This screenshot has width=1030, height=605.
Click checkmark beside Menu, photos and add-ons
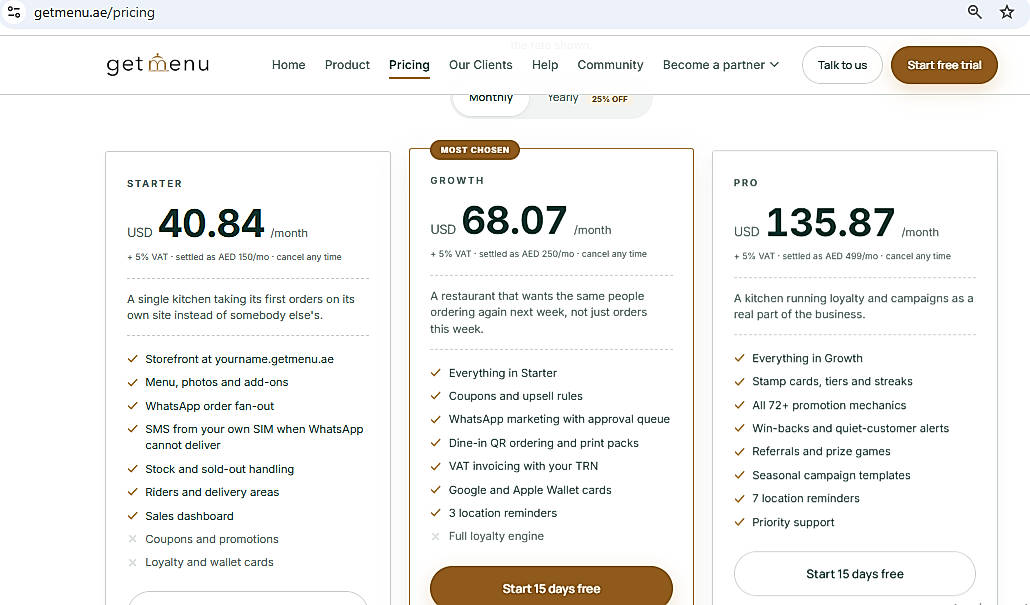132,382
